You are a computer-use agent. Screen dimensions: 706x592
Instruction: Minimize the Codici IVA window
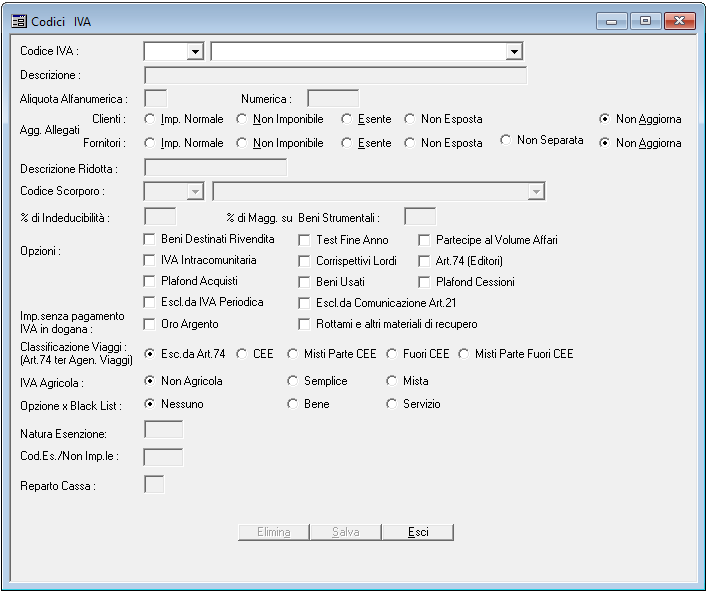click(x=611, y=21)
